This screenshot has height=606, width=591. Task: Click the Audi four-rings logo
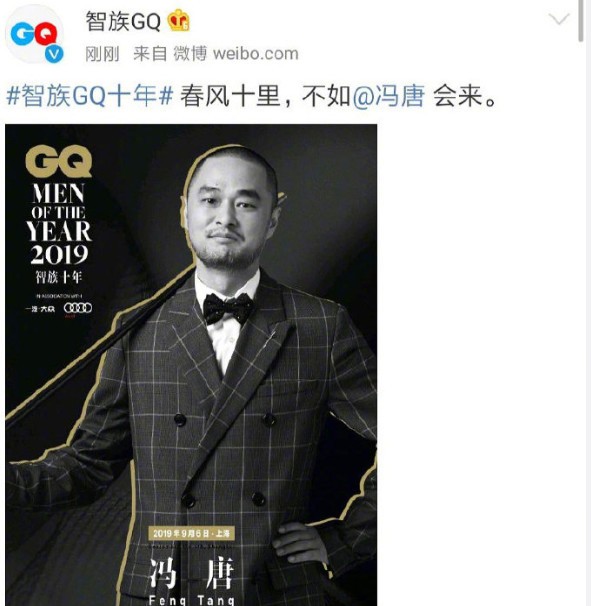(x=78, y=308)
